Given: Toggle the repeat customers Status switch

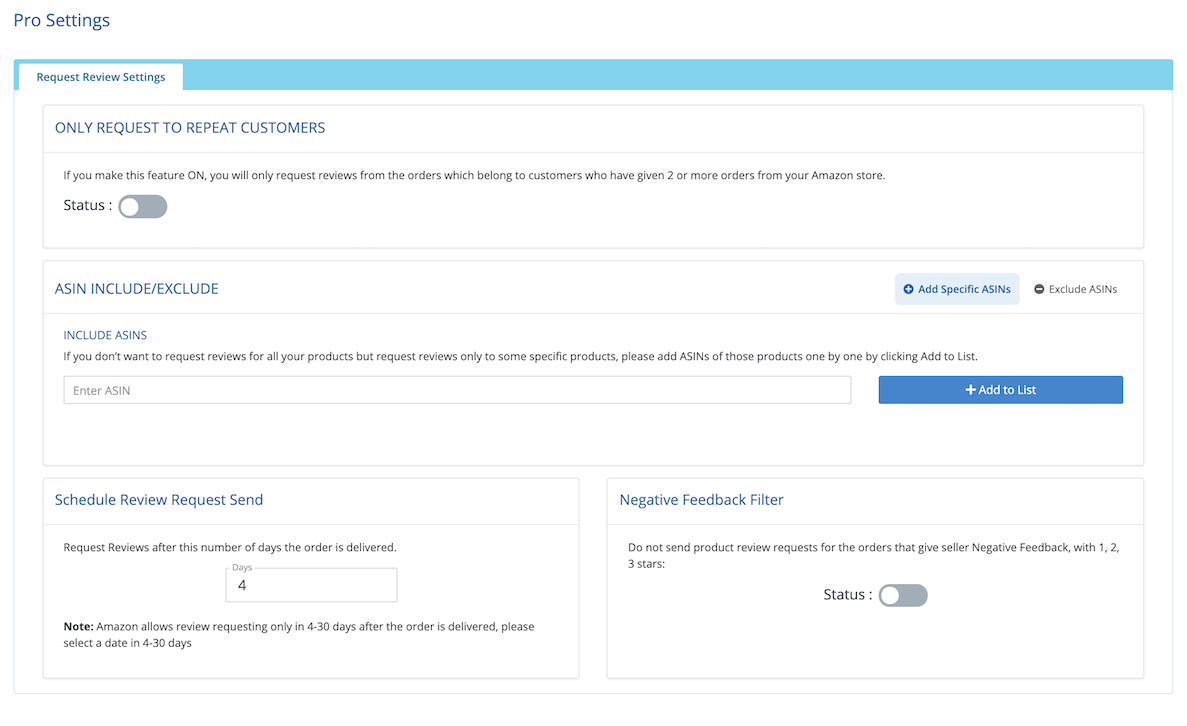Looking at the screenshot, I should coord(142,206).
